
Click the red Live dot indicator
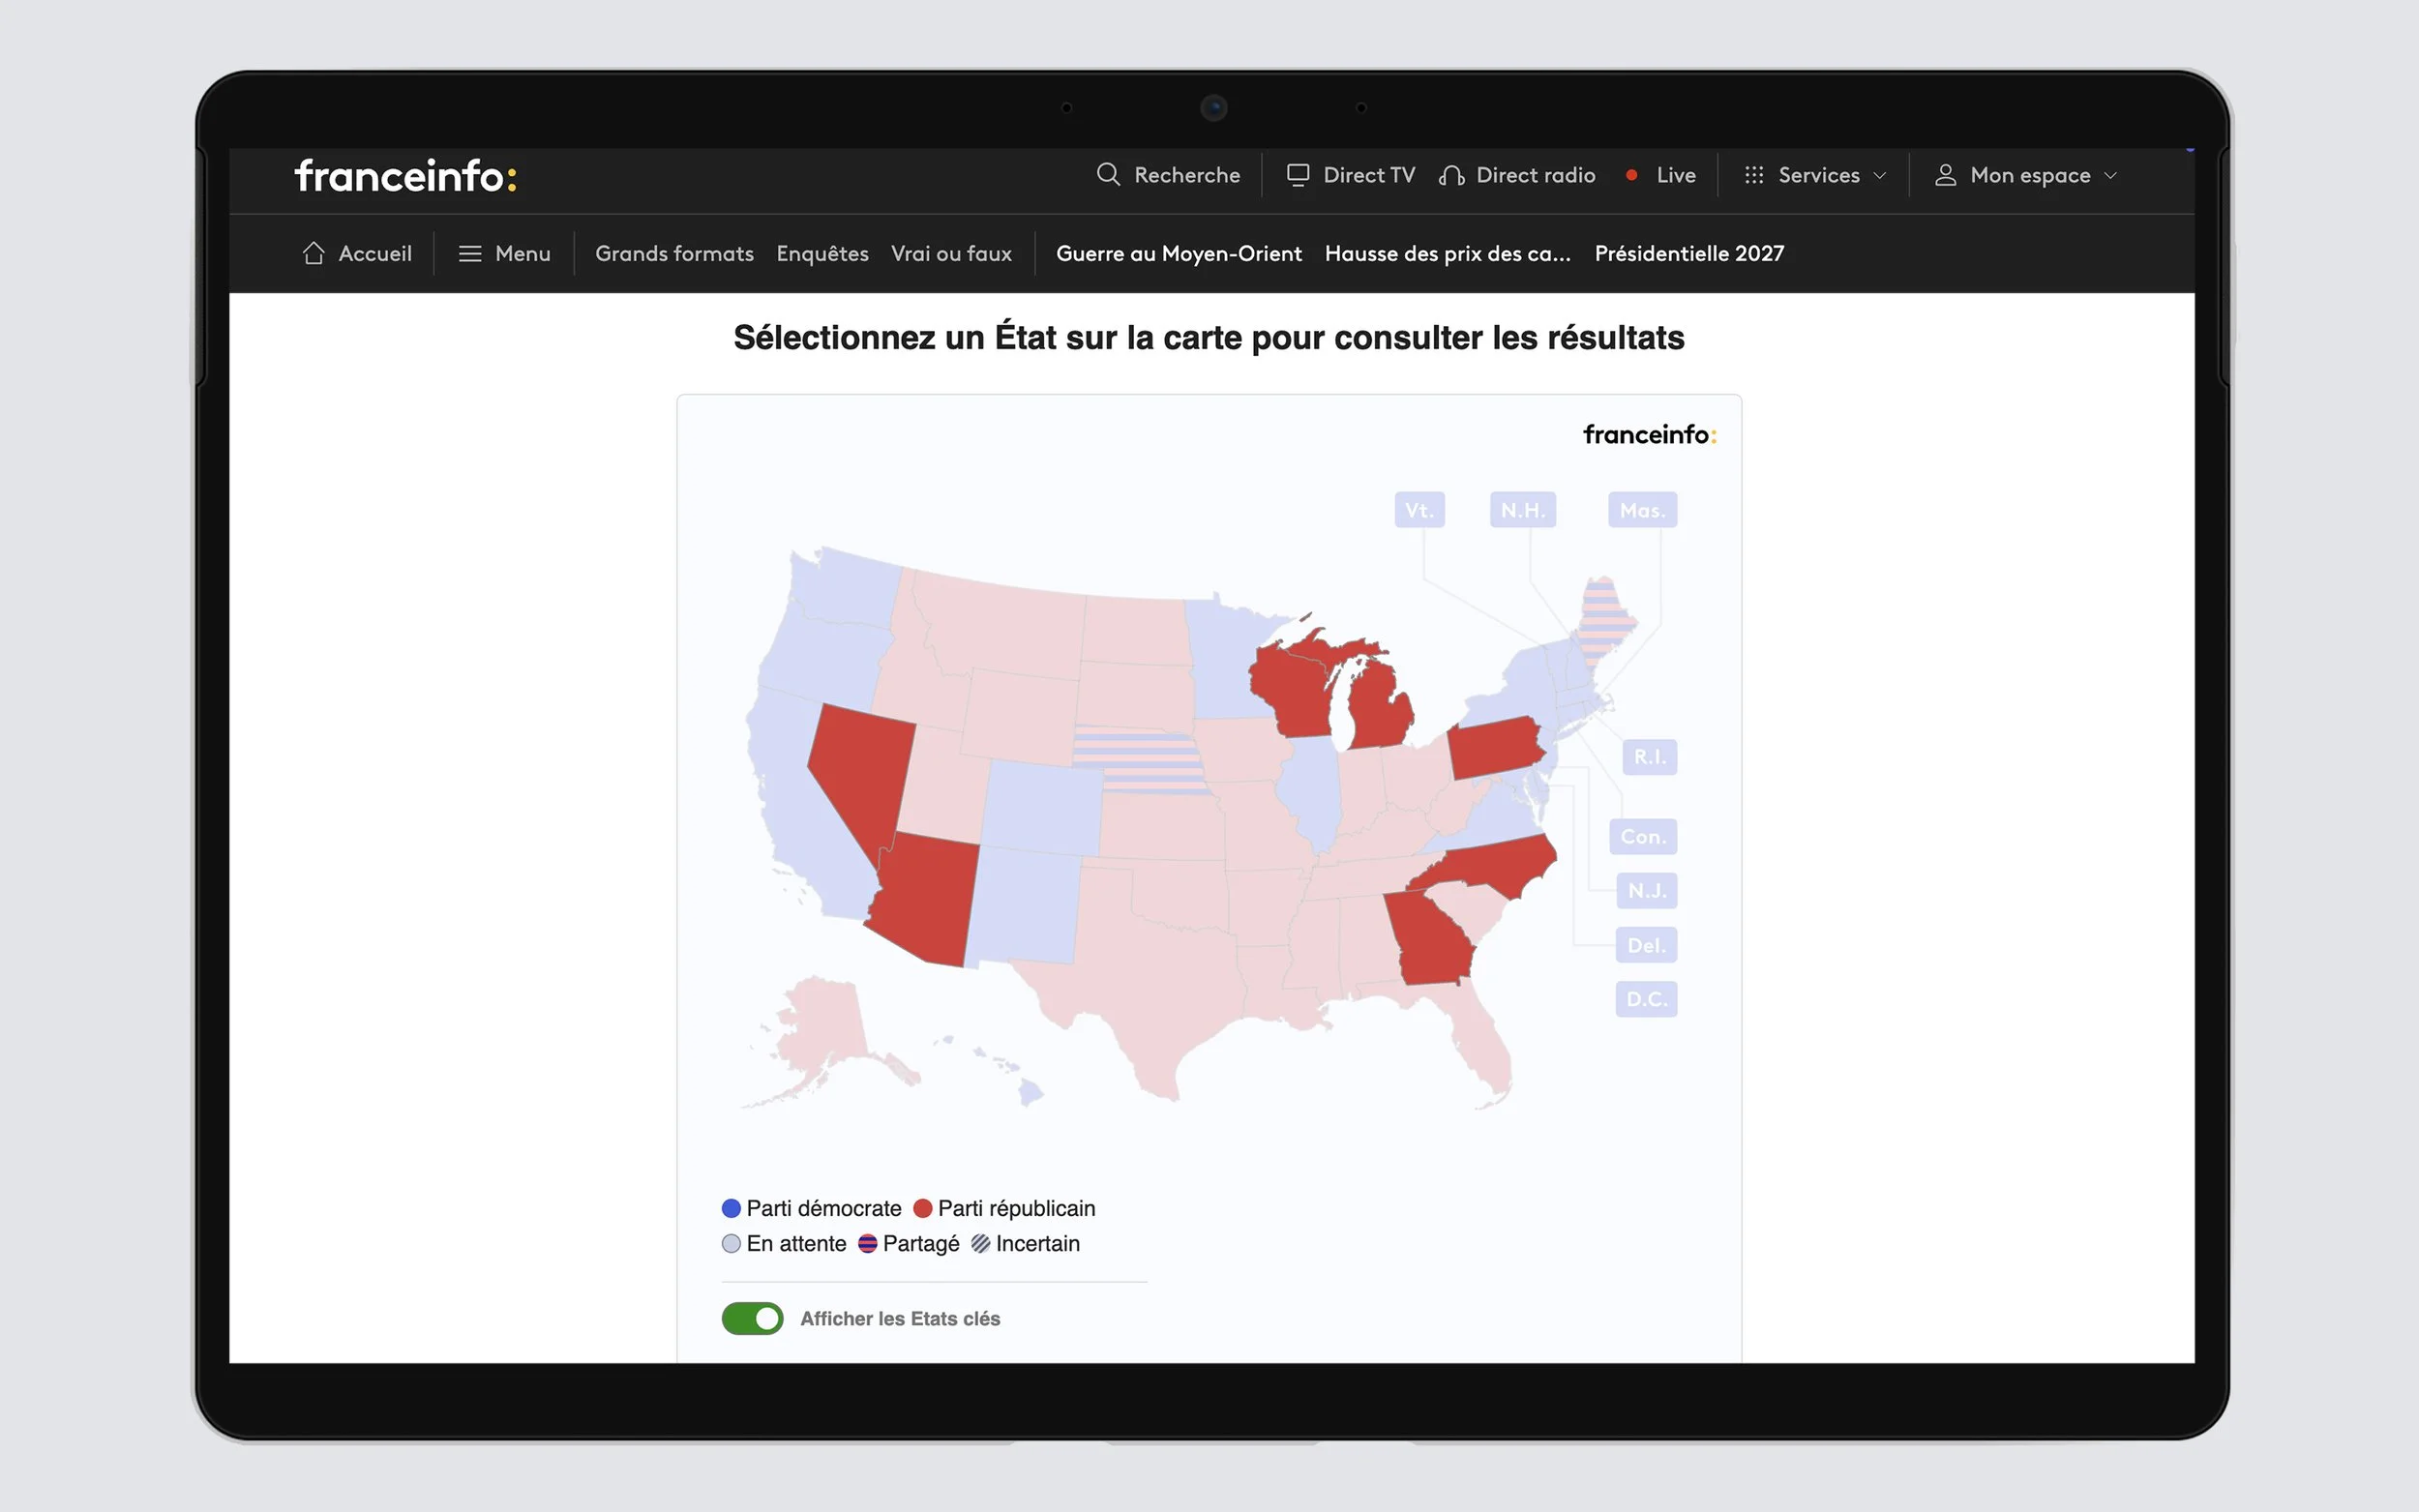tap(1631, 175)
